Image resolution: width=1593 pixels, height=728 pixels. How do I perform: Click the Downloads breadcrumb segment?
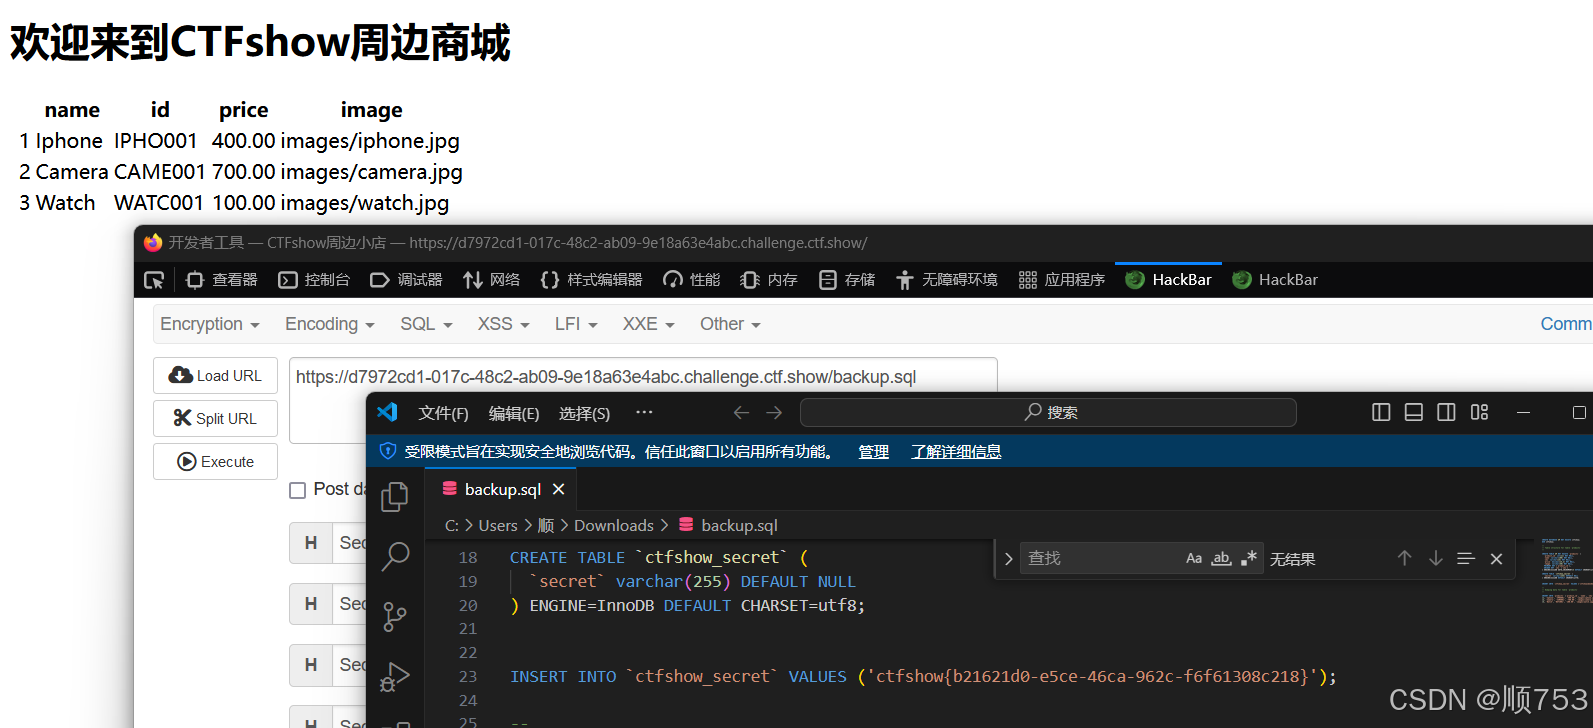613,525
